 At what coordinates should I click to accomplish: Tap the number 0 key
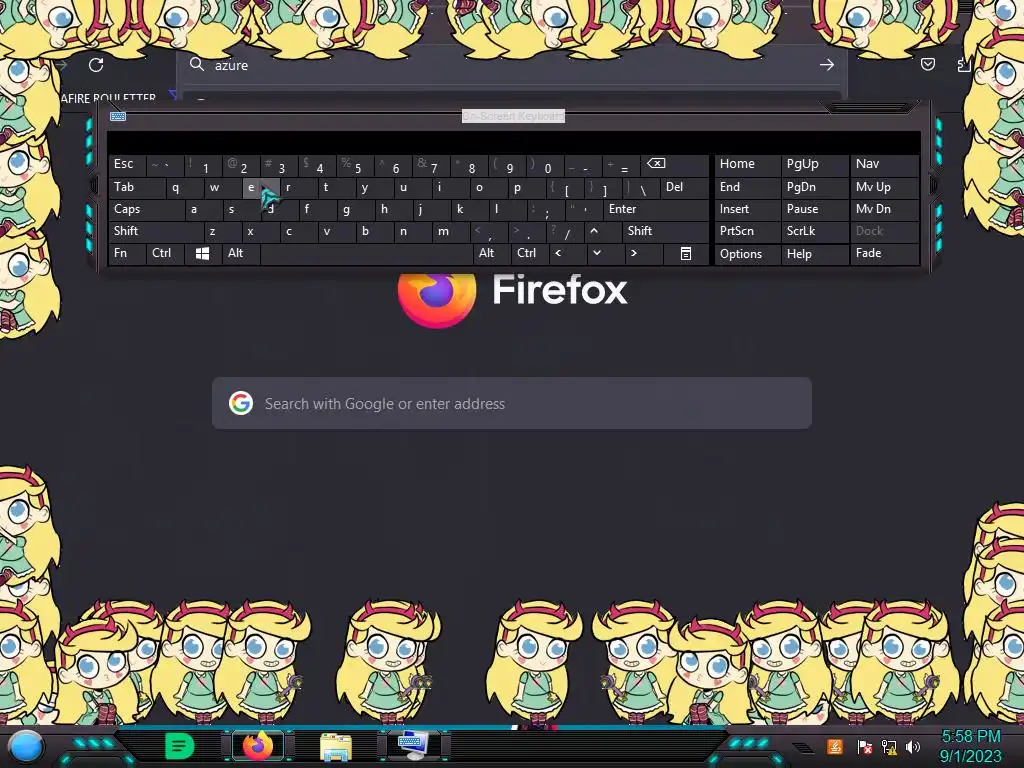[543, 166]
